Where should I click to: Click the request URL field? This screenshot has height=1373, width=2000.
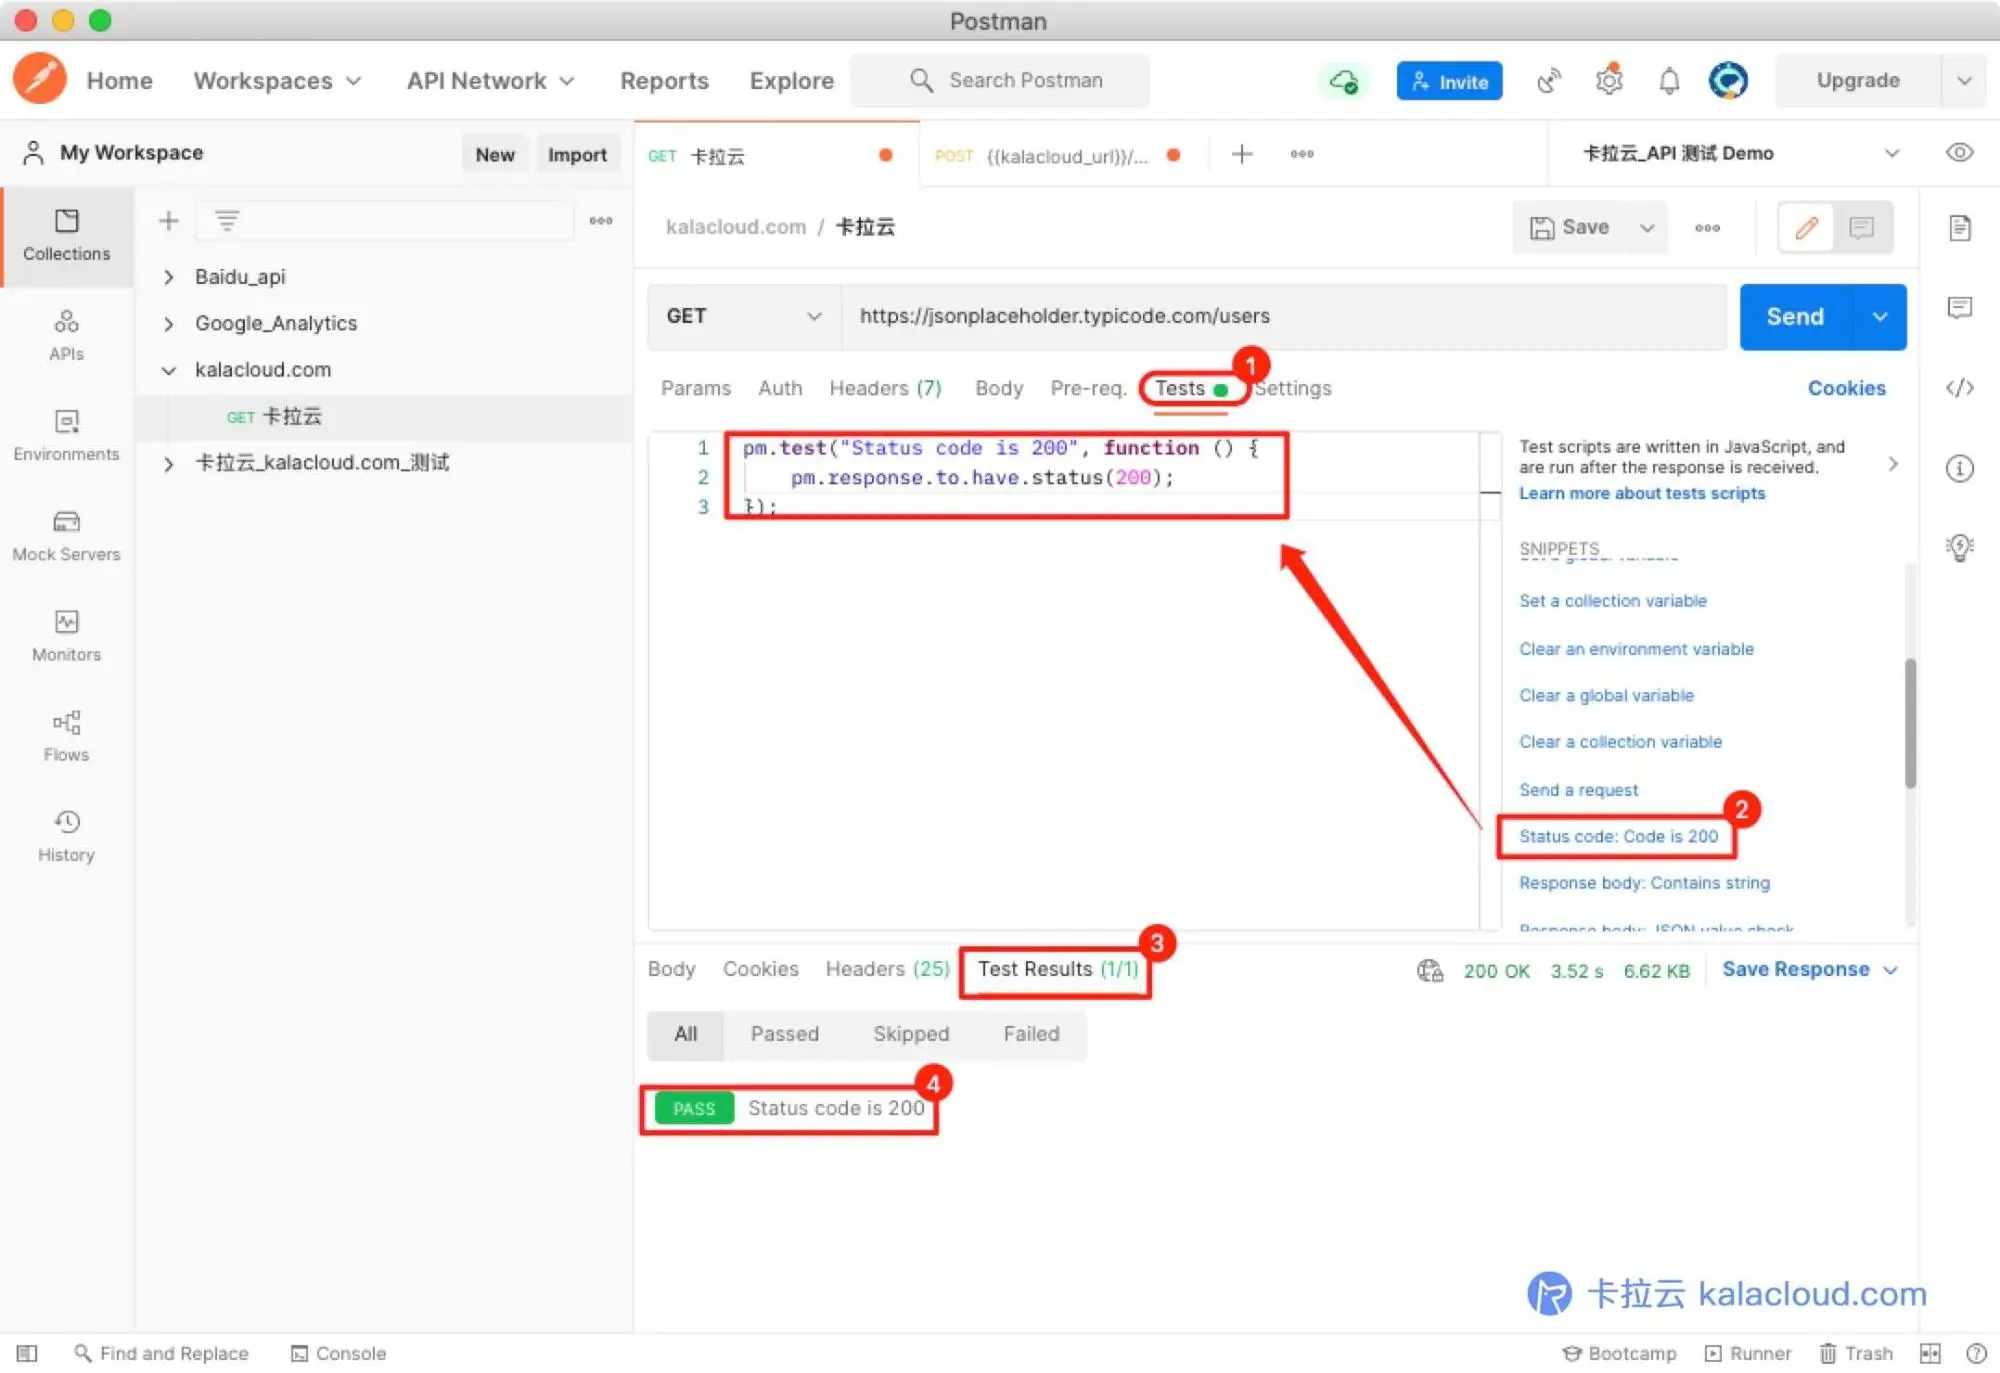tap(1284, 316)
